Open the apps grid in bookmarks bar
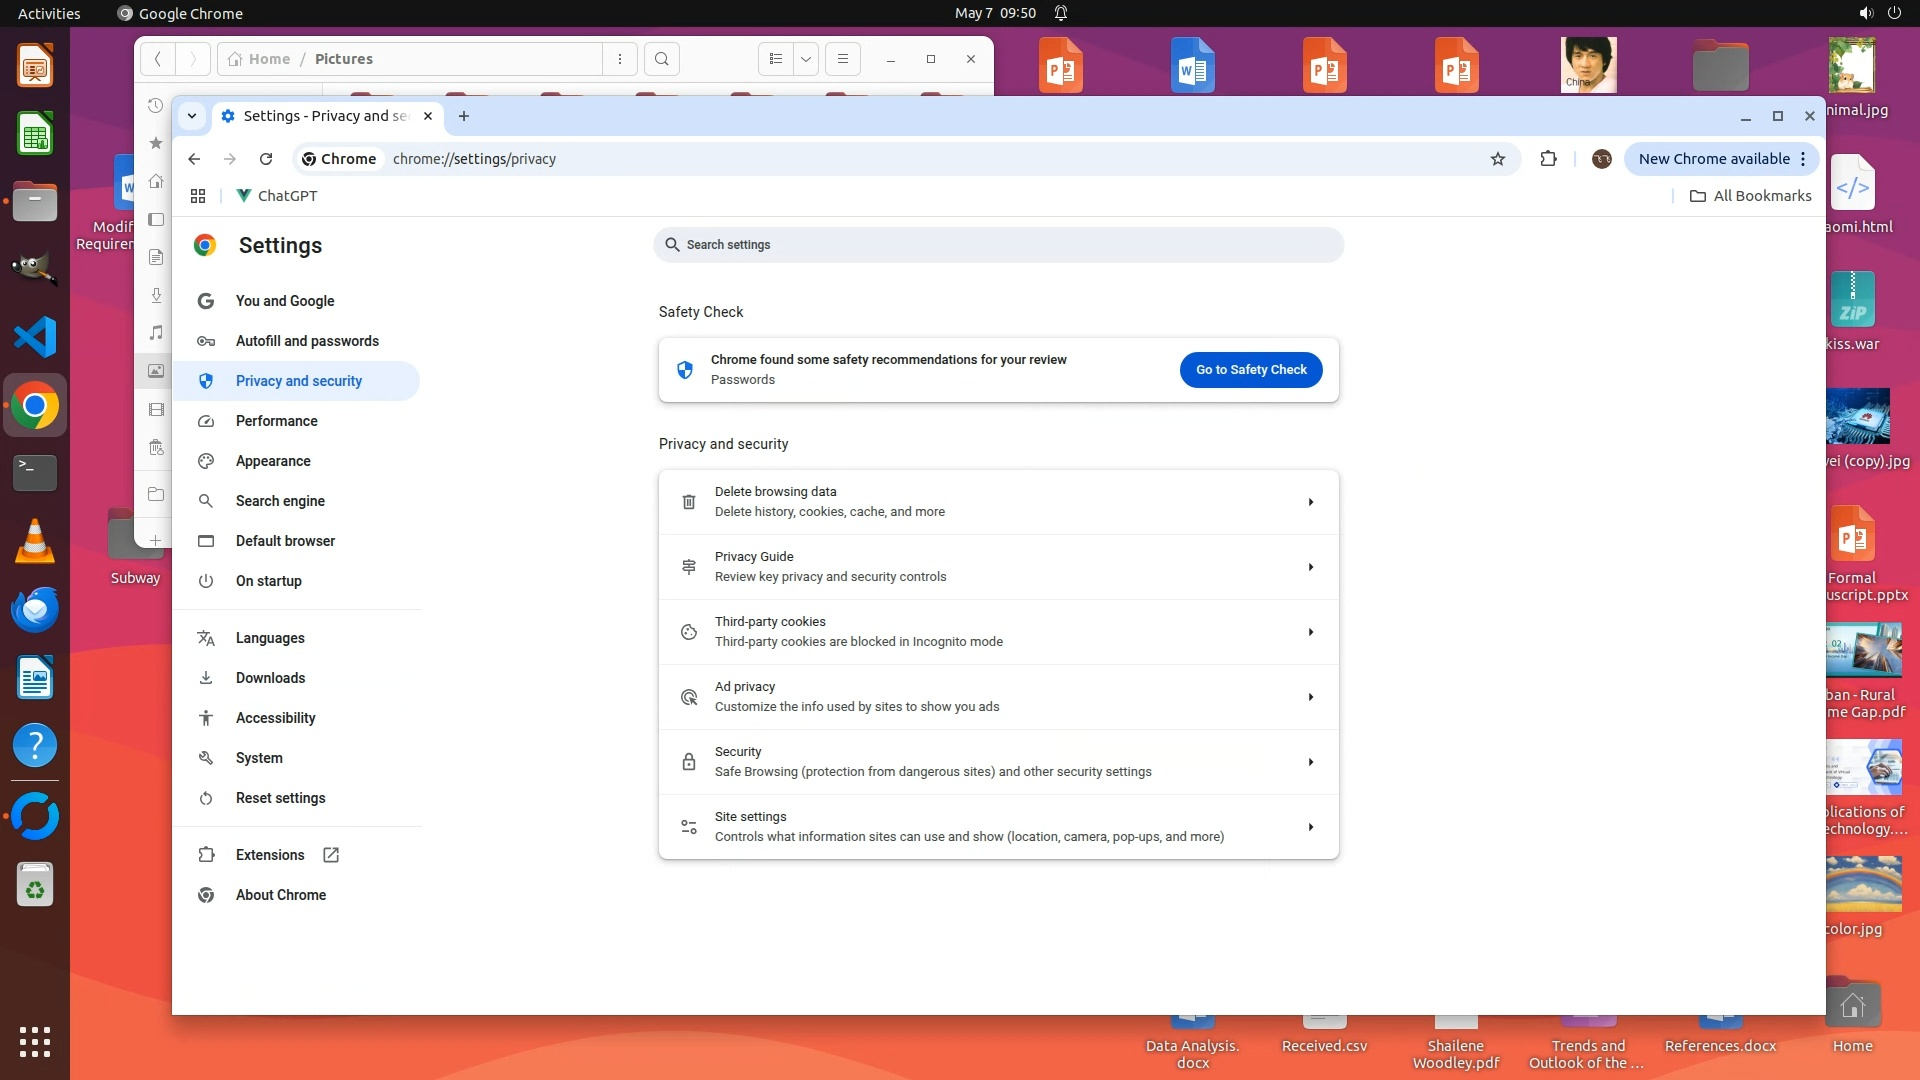The width and height of the screenshot is (1920, 1080). coord(198,196)
